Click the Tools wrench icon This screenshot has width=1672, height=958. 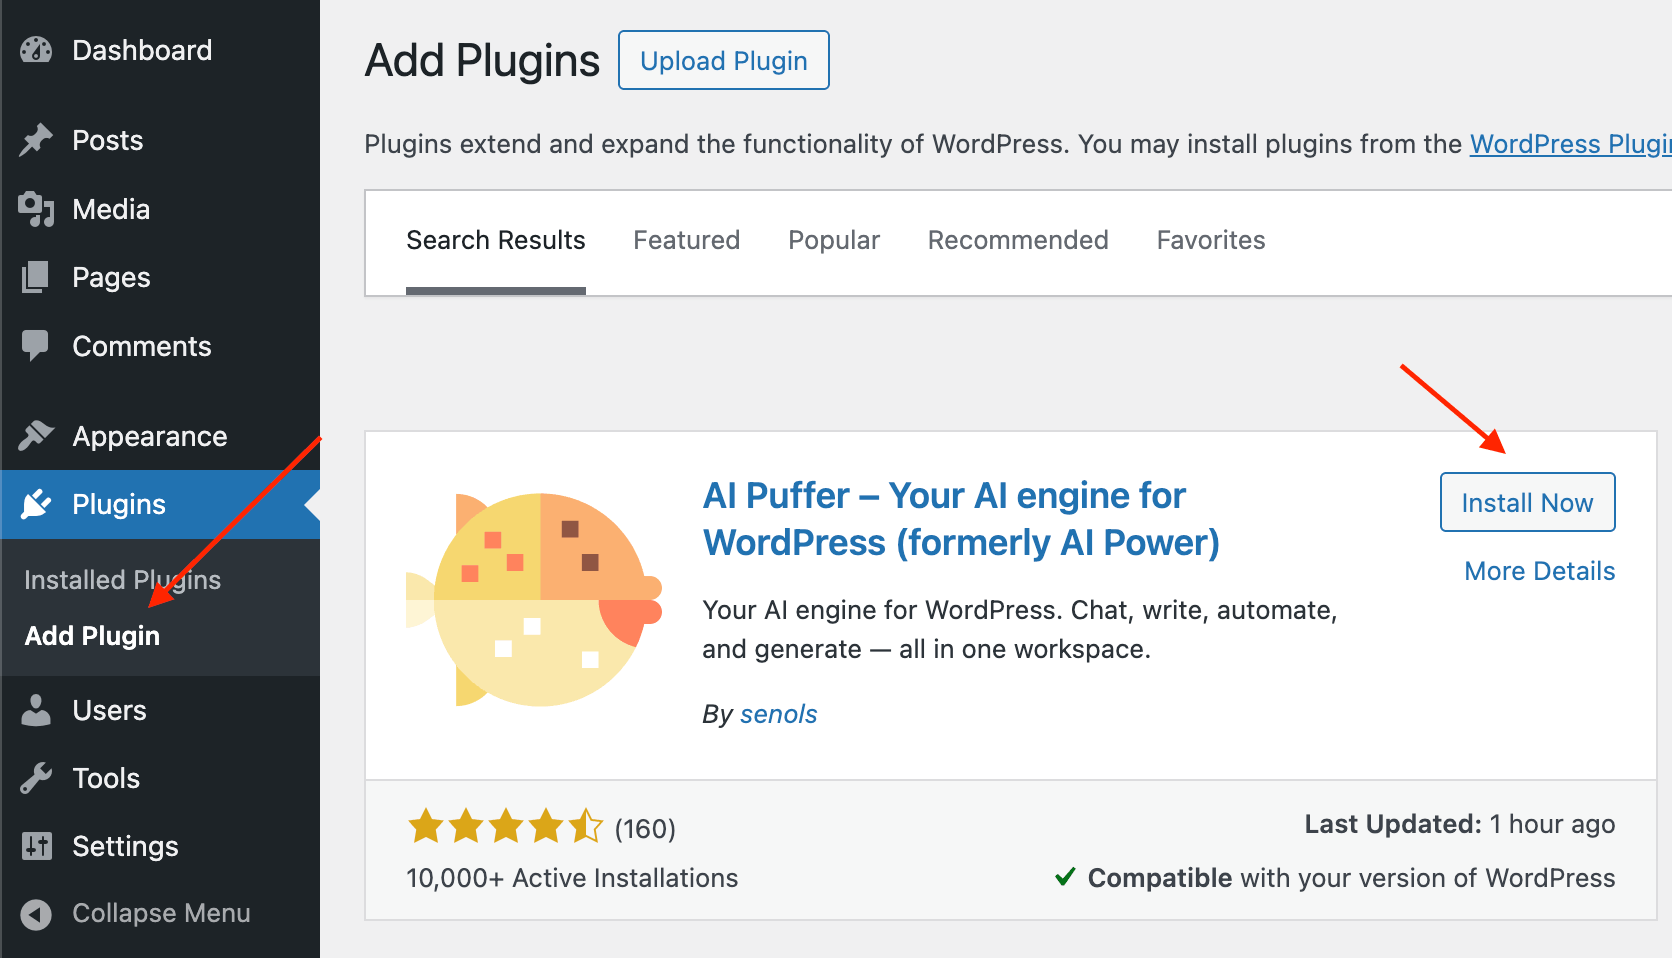click(x=36, y=778)
